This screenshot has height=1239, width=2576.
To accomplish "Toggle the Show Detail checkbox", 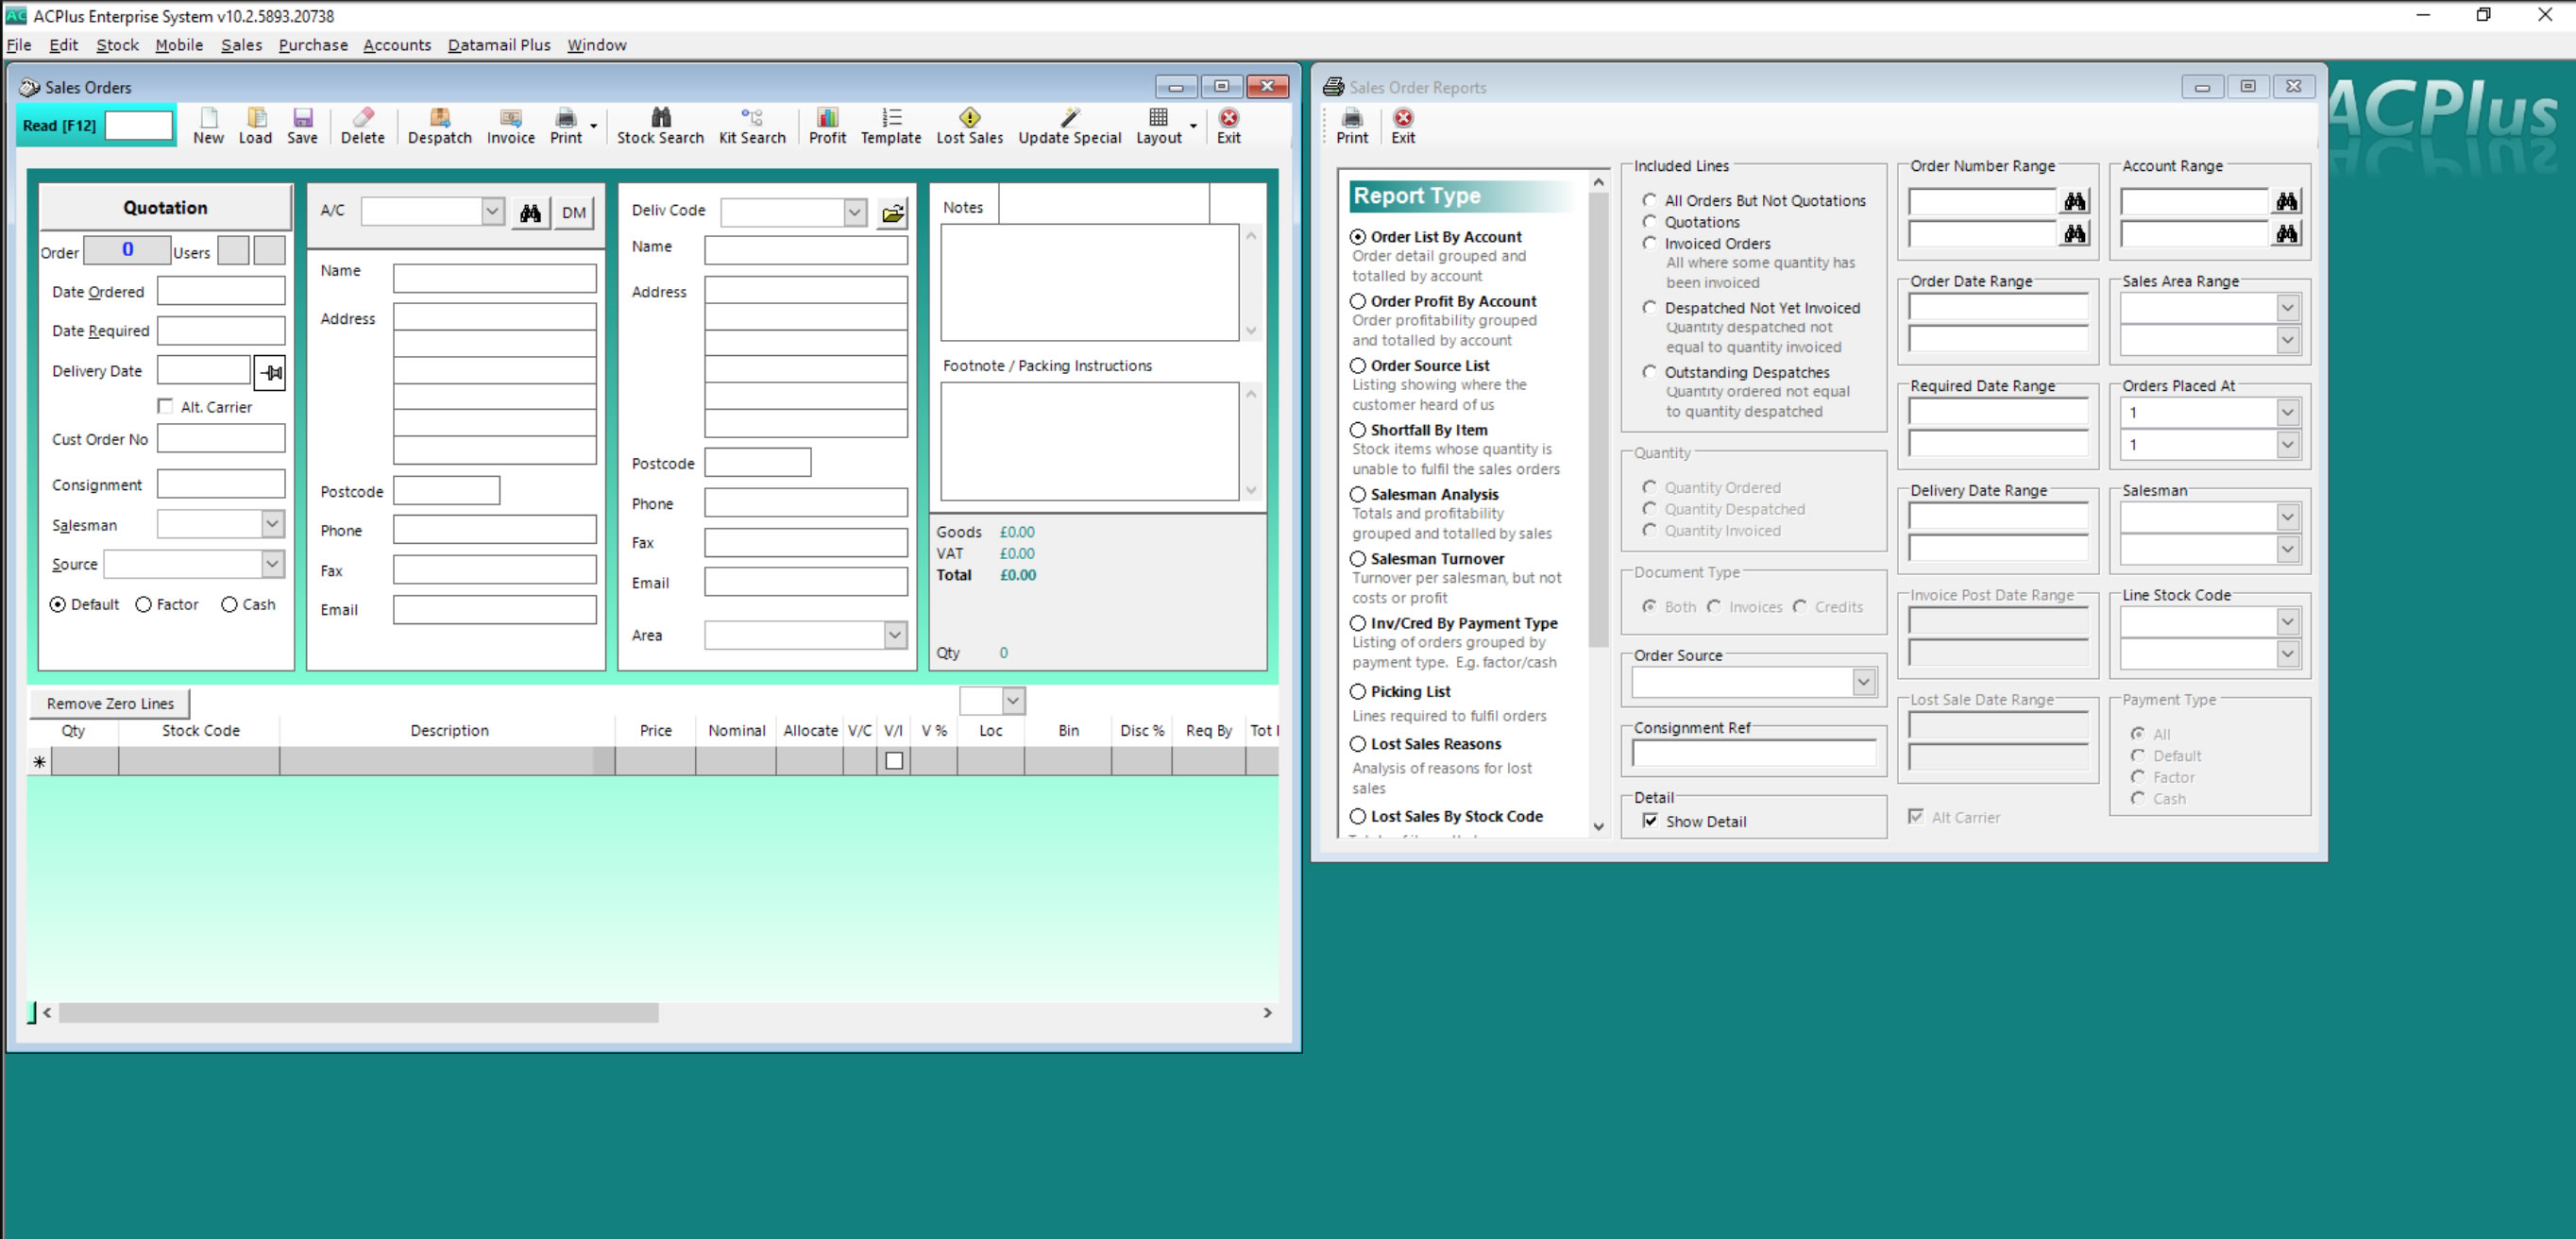I will pos(1650,821).
